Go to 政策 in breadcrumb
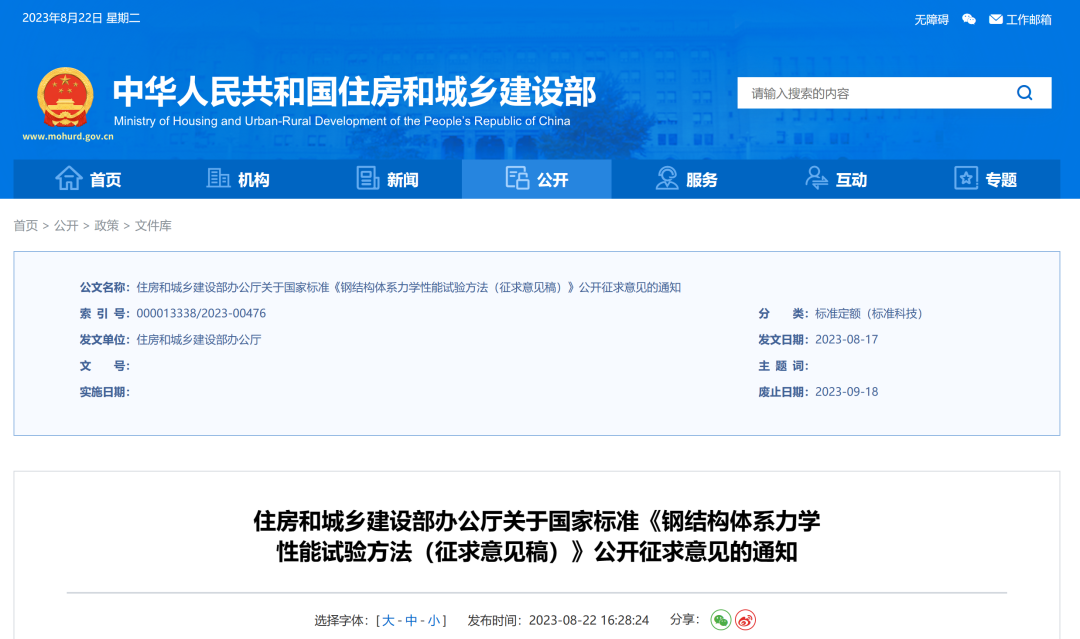The image size is (1080, 639). [107, 226]
